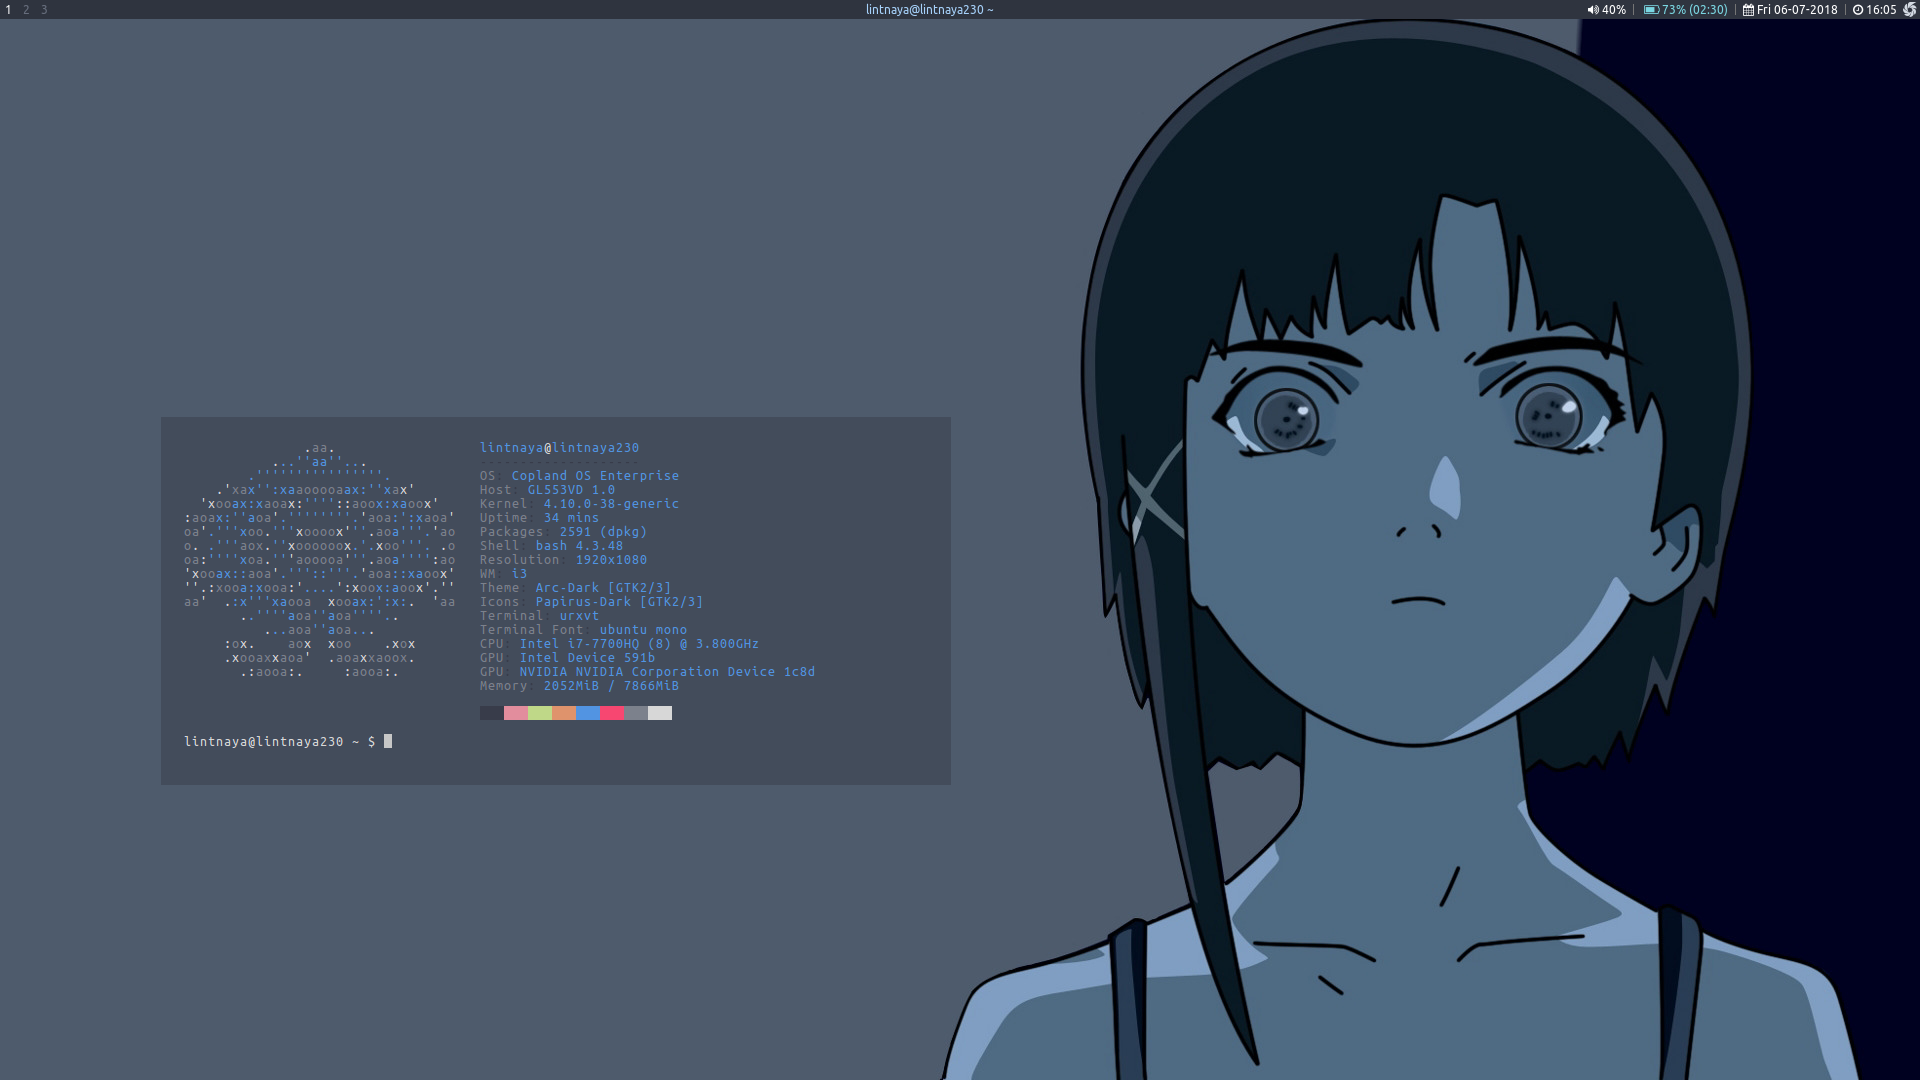Switch to workspace 3
This screenshot has width=1920, height=1080.
pyautogui.click(x=44, y=10)
